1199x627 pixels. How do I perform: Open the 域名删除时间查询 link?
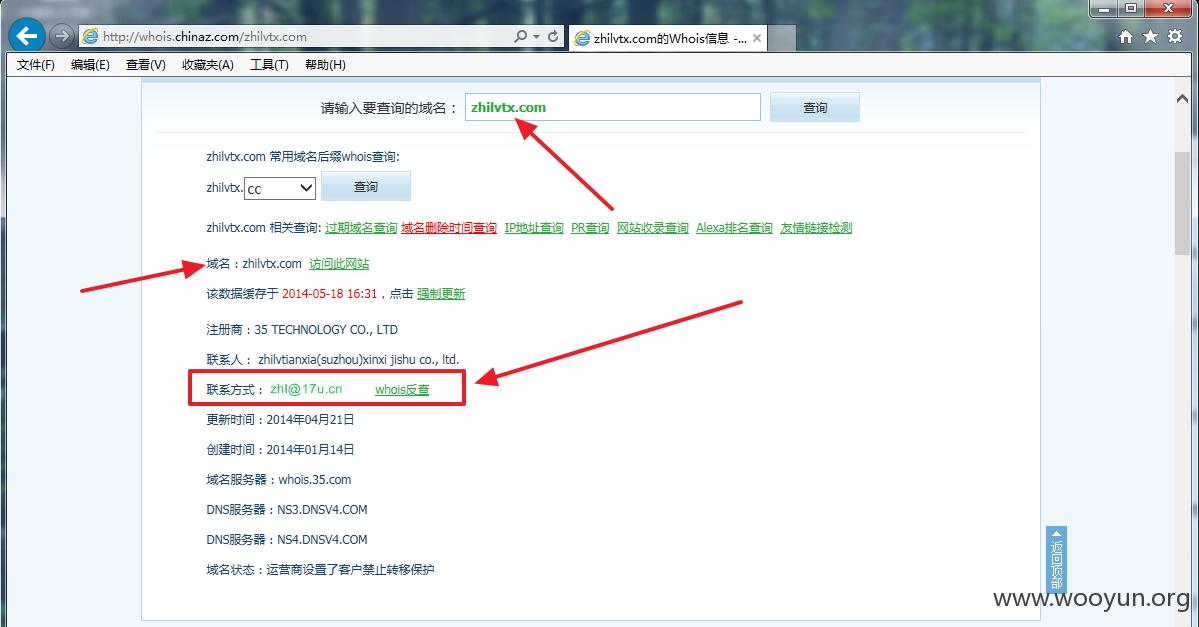click(449, 228)
